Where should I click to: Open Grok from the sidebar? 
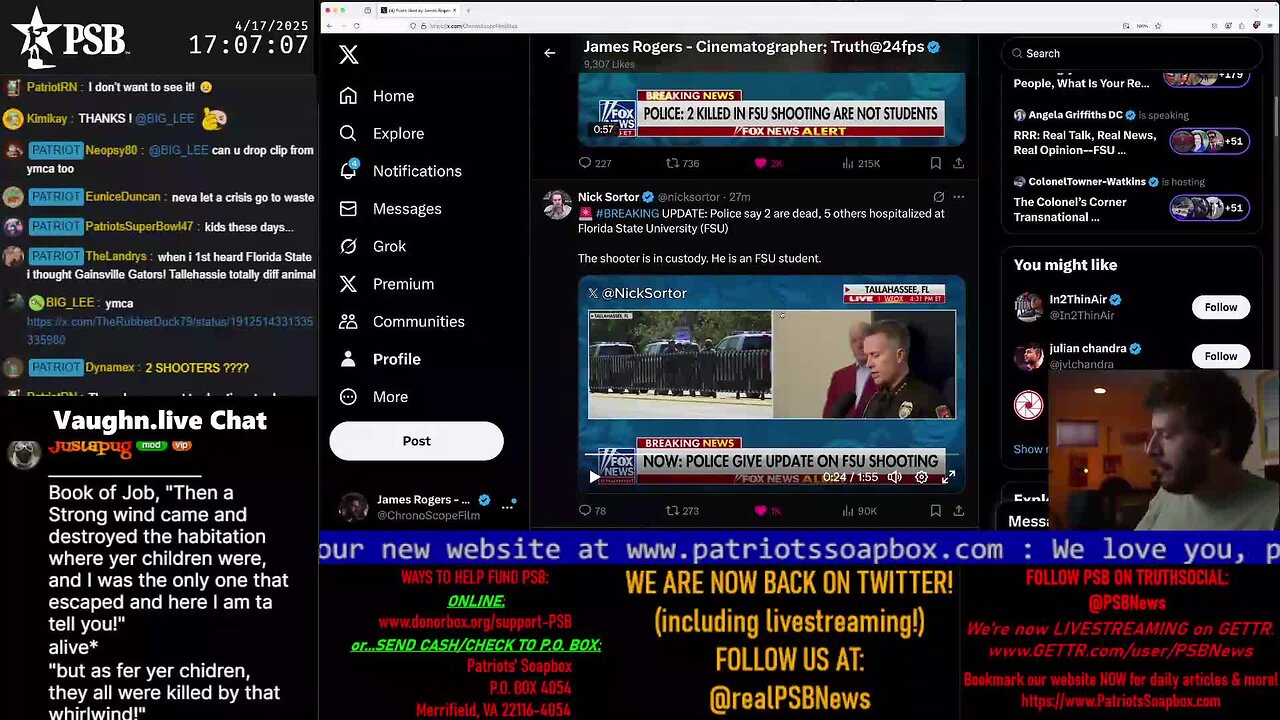click(x=372, y=246)
